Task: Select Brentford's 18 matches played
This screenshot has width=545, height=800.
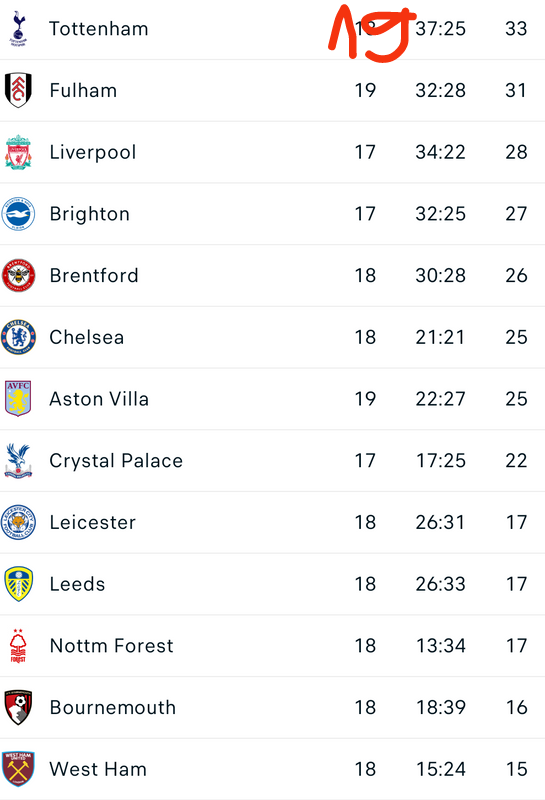Action: pos(365,276)
